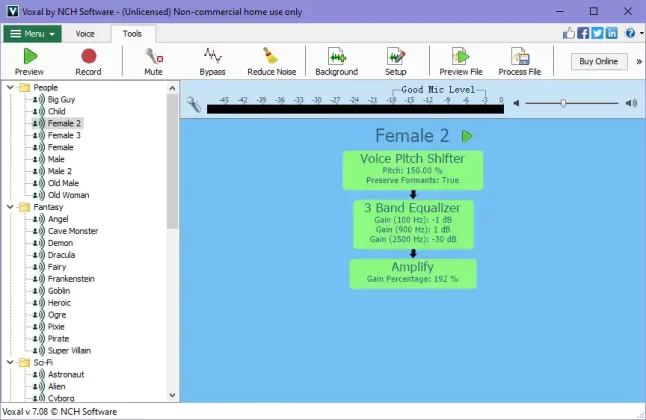Open the Setup tool
646x420 pixels.
pyautogui.click(x=396, y=61)
